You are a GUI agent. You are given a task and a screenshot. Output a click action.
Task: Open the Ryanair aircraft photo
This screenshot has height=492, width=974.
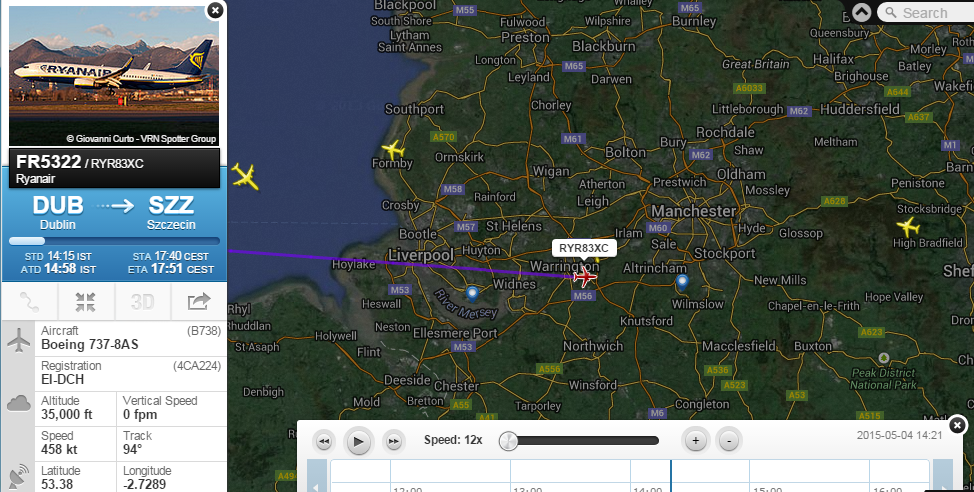[x=114, y=76]
